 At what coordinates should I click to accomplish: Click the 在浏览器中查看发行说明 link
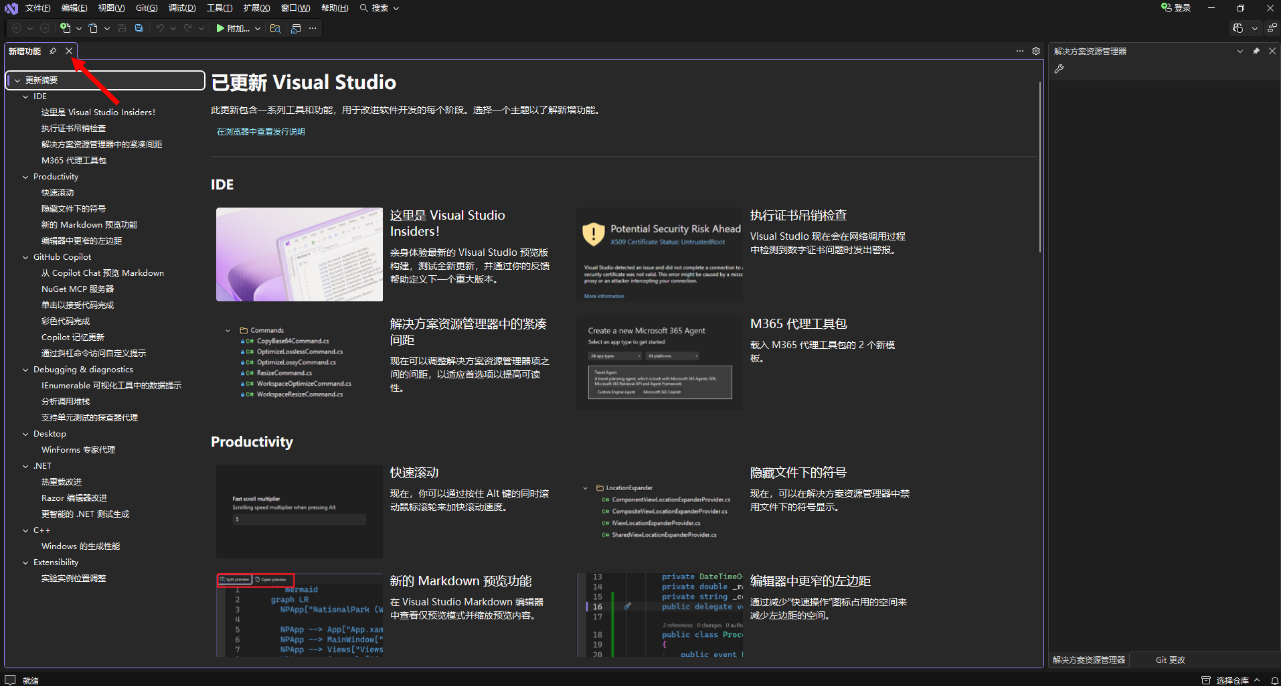pyautogui.click(x=261, y=132)
